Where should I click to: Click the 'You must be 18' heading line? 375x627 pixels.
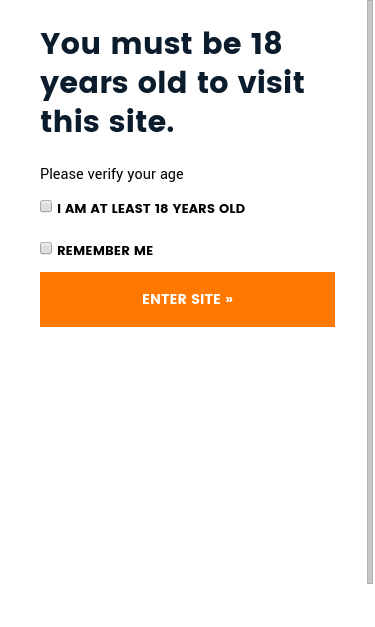162,44
